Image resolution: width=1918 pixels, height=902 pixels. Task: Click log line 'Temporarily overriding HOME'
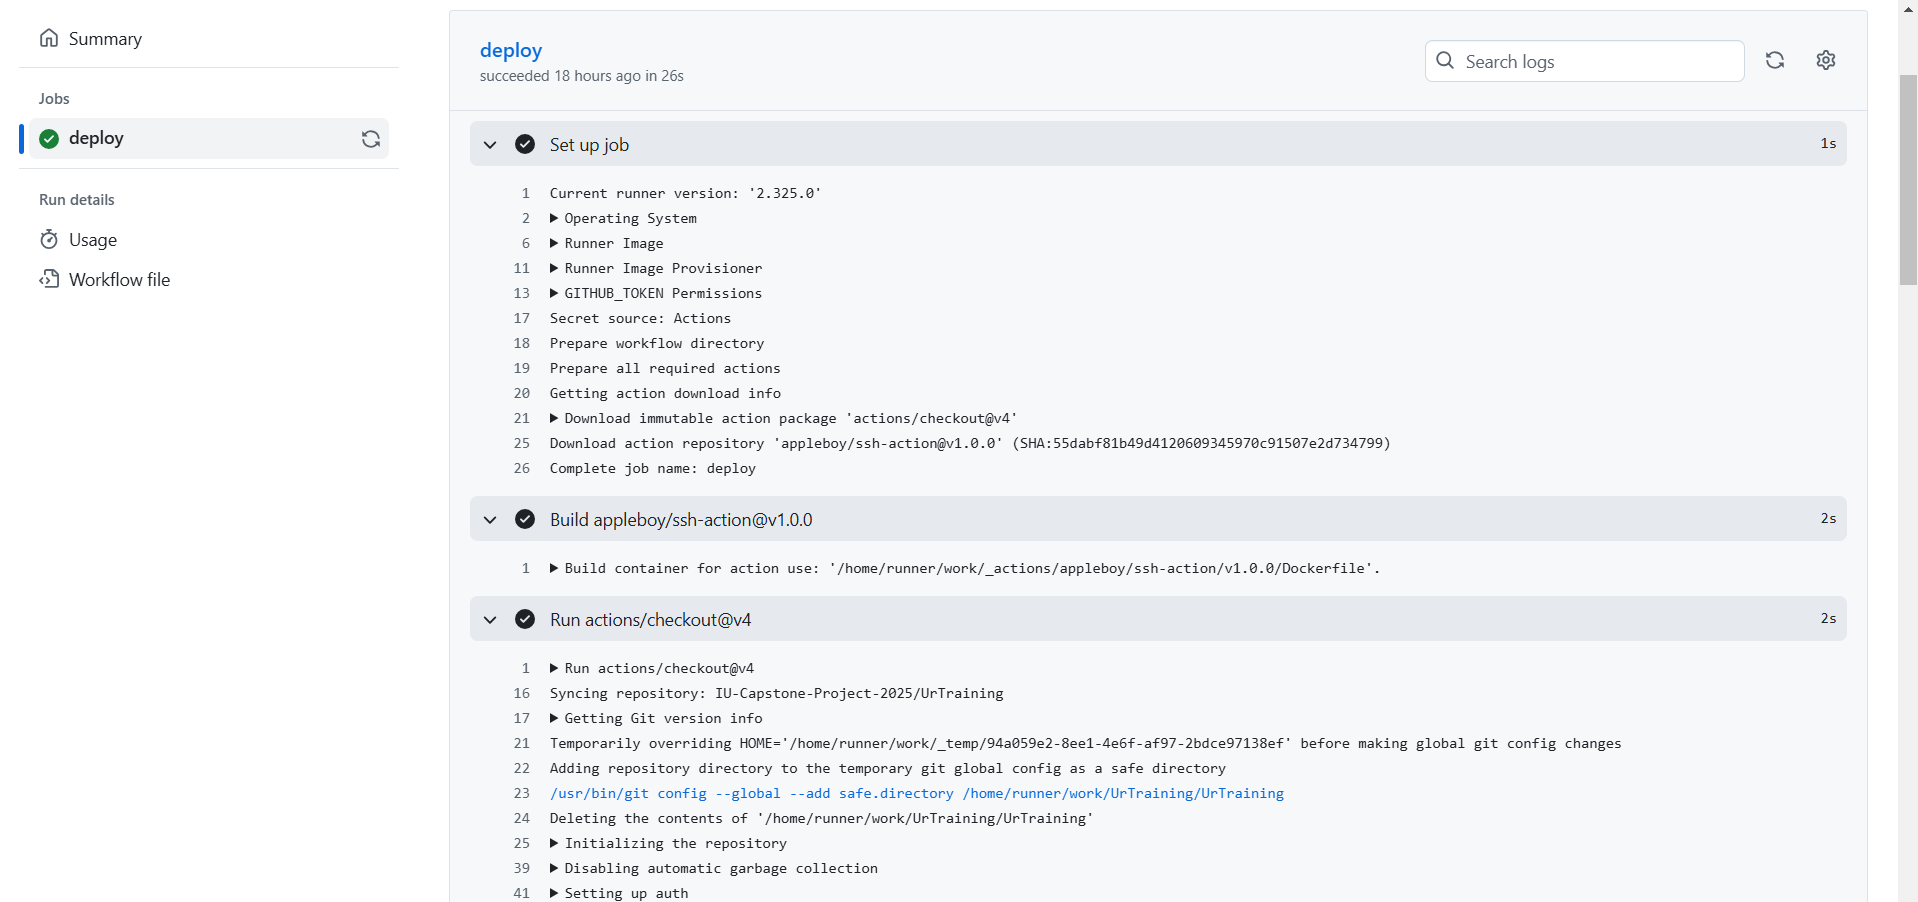pyautogui.click(x=1085, y=743)
